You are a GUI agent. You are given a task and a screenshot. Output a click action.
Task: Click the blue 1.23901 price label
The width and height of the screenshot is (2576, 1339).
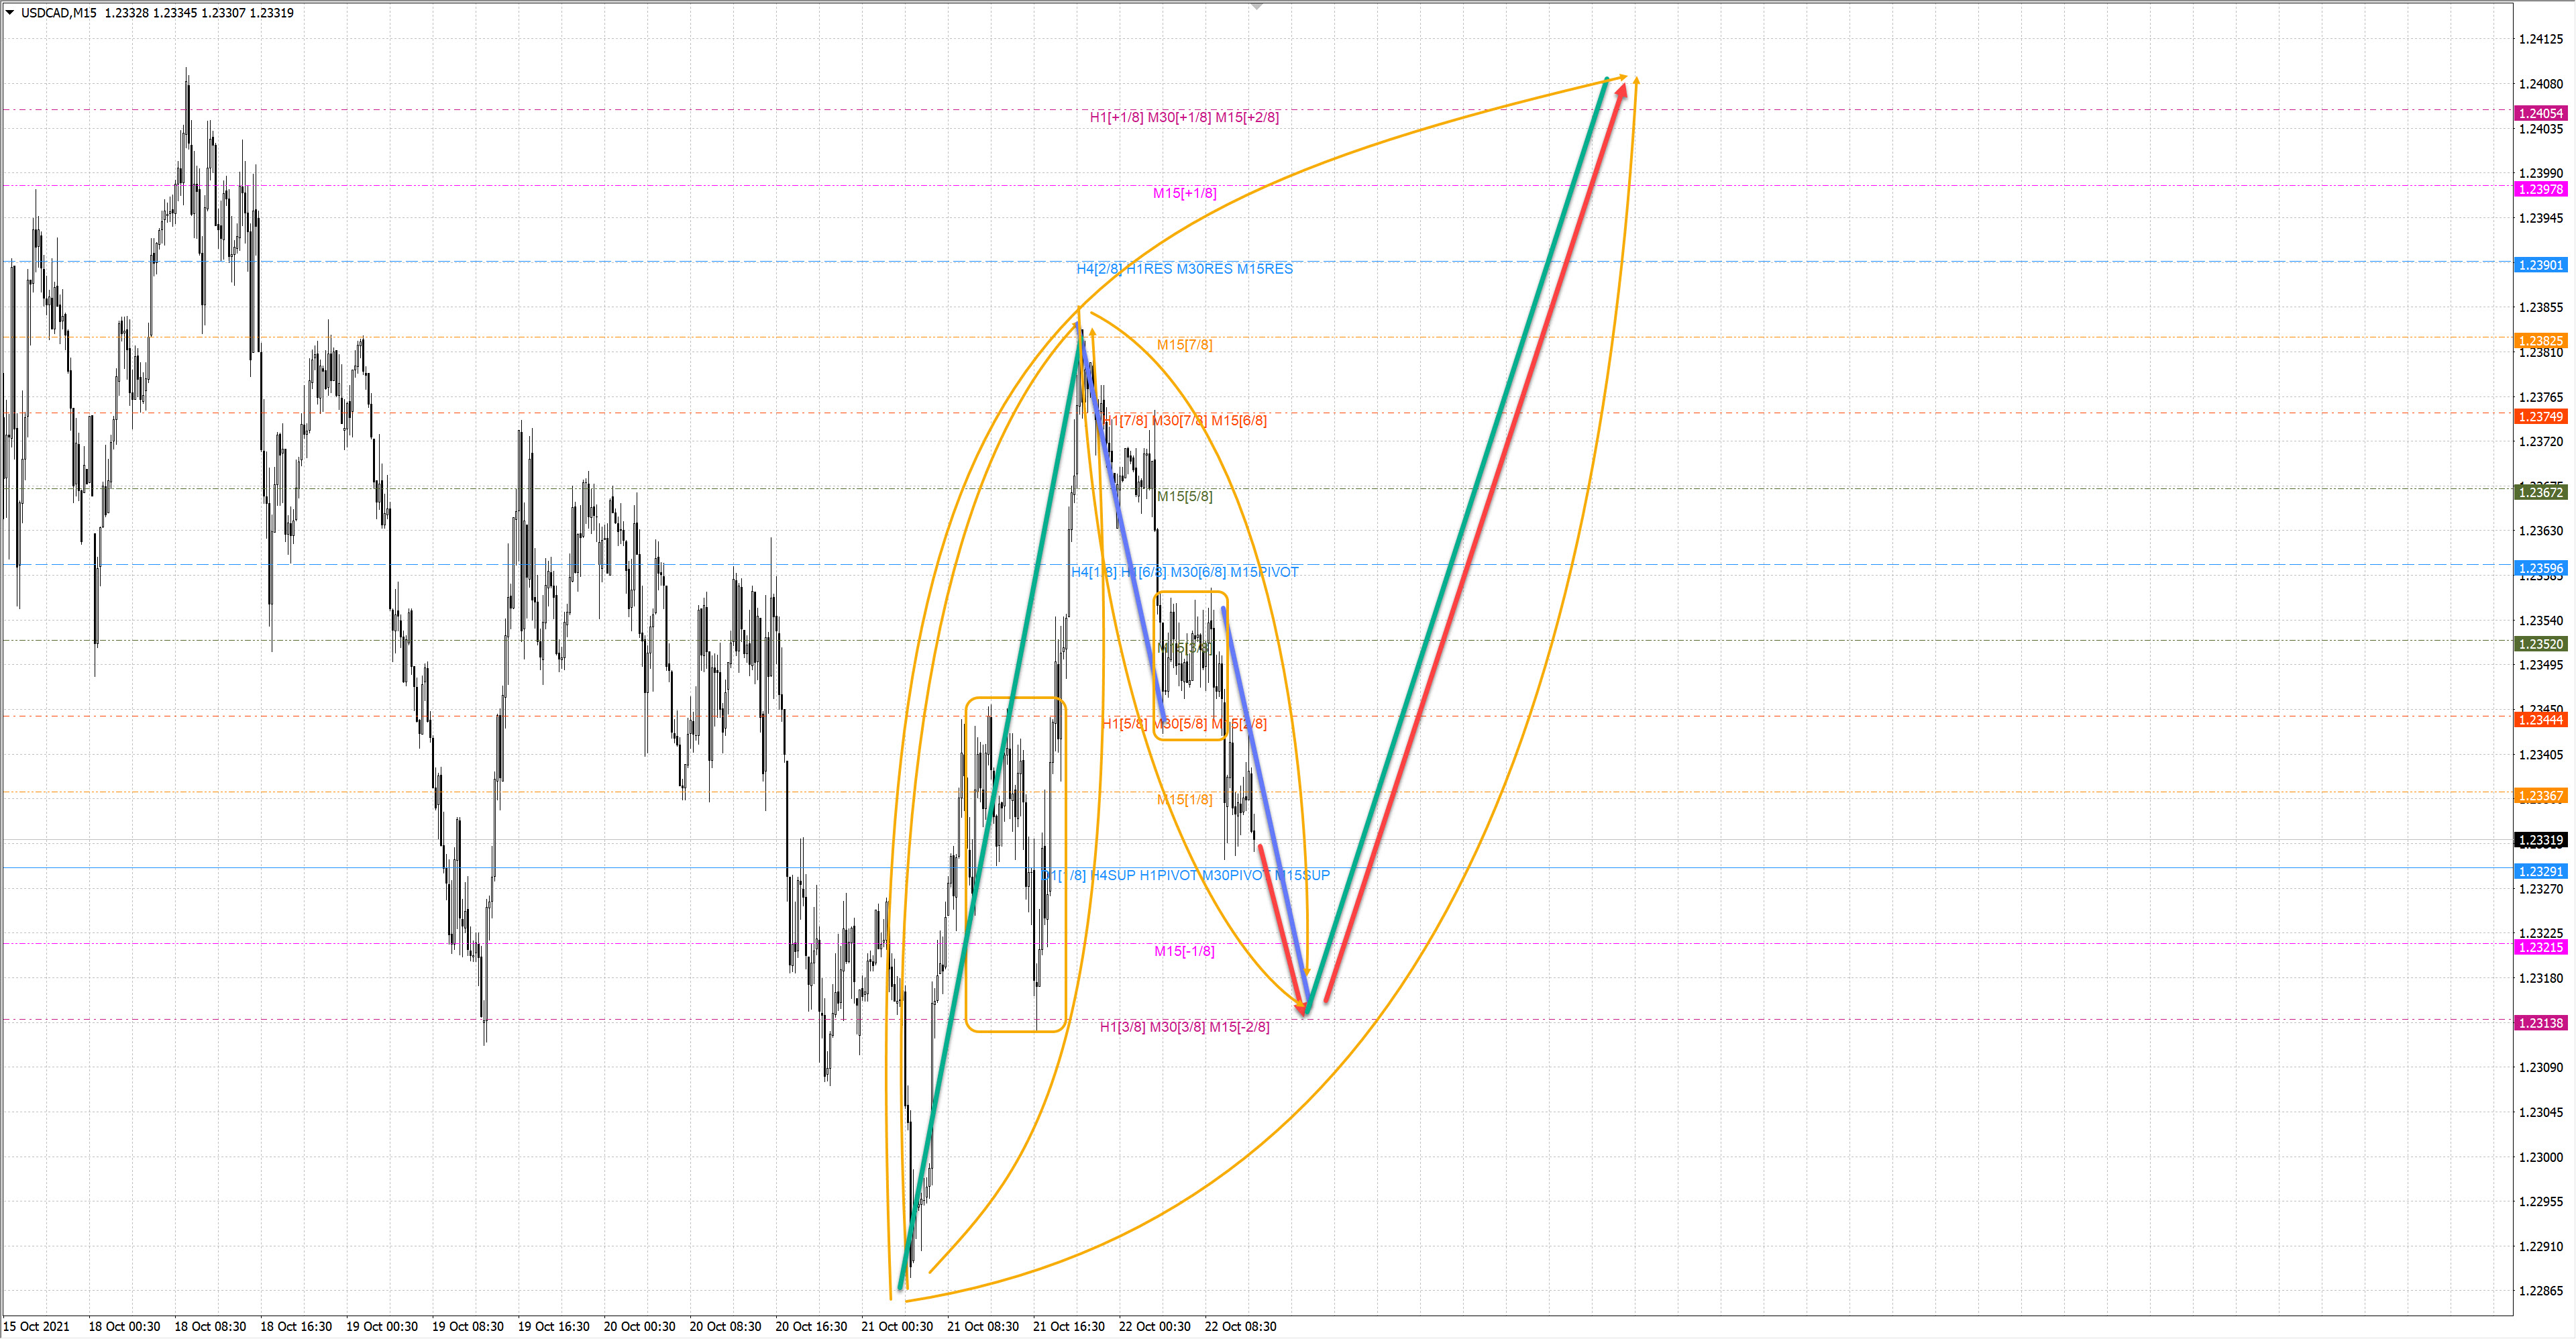pyautogui.click(x=2540, y=265)
